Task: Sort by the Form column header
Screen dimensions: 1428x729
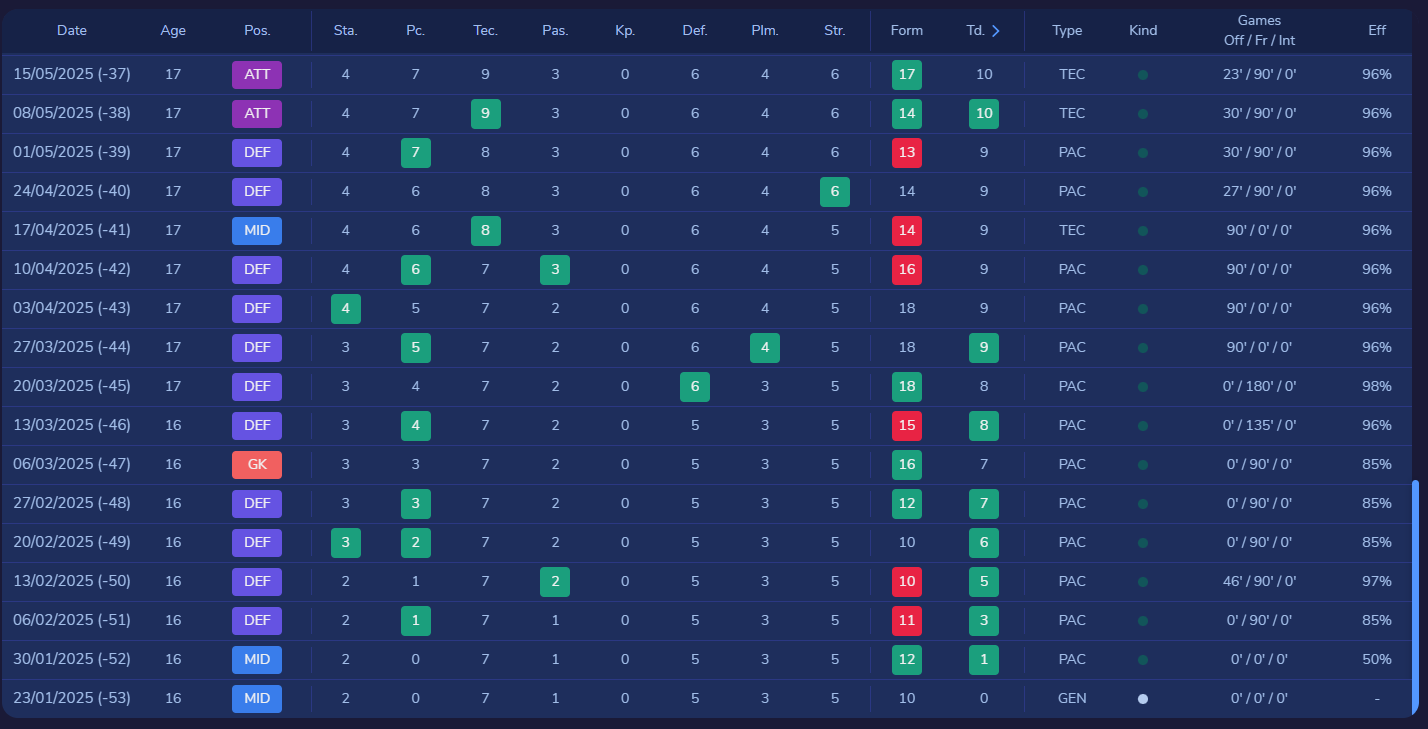Action: pos(906,31)
